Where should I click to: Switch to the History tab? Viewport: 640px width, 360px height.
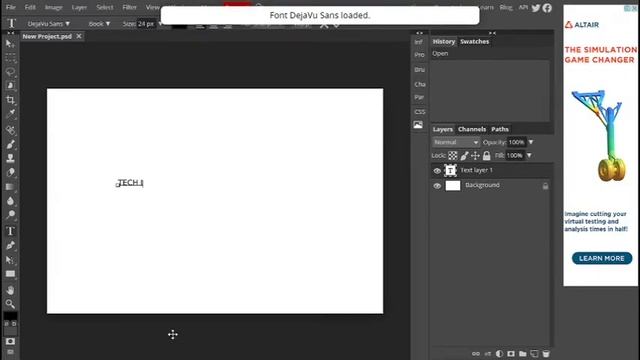point(444,42)
